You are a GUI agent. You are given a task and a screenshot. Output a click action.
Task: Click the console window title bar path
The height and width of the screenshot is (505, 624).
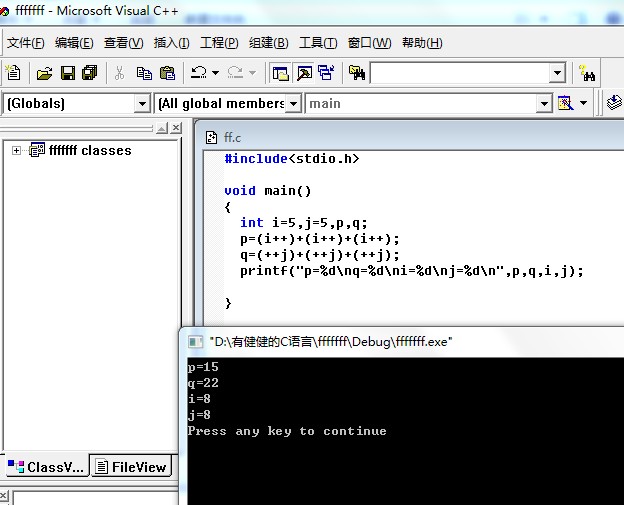(331, 342)
